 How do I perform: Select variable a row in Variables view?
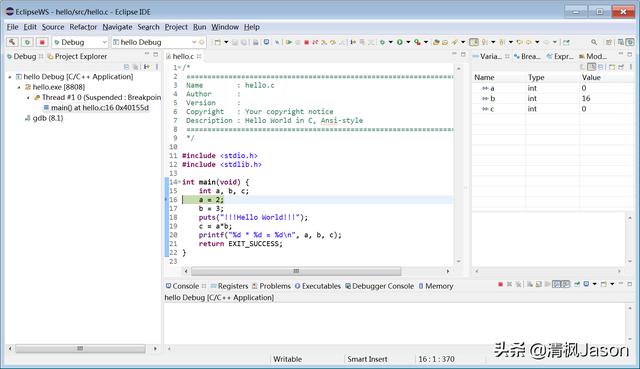pos(552,88)
